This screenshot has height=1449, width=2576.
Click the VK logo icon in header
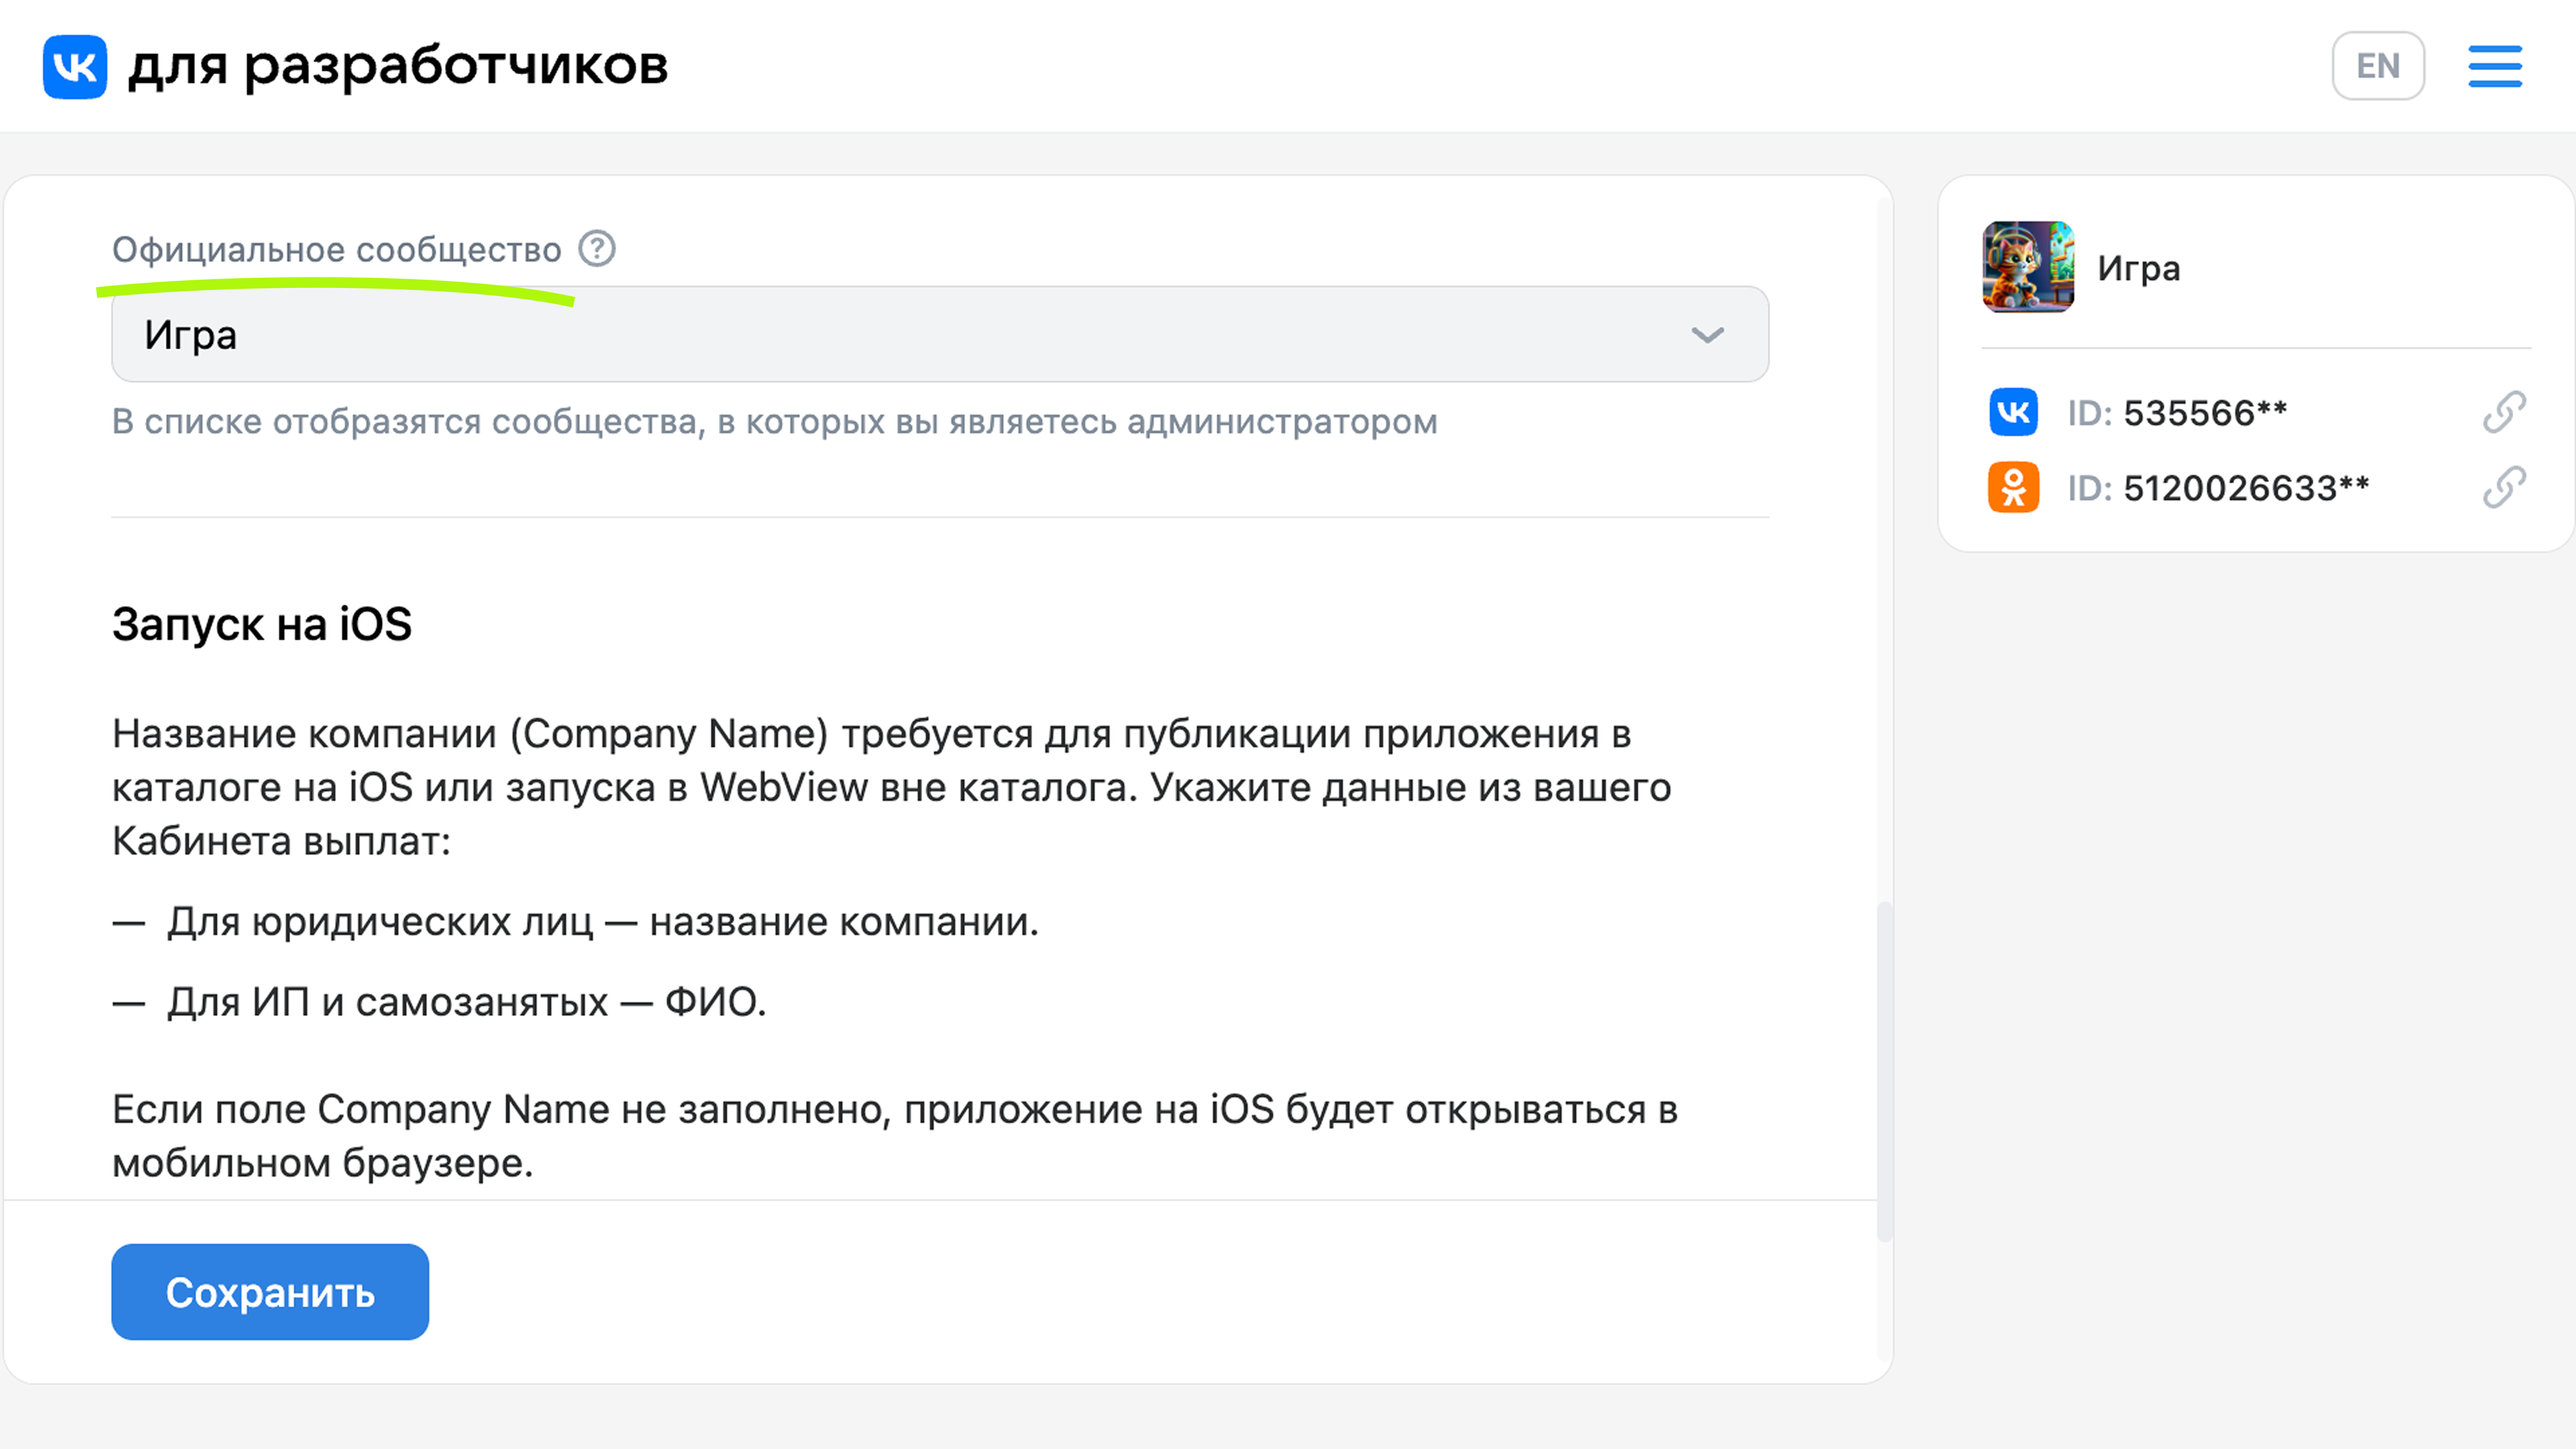pyautogui.click(x=75, y=67)
